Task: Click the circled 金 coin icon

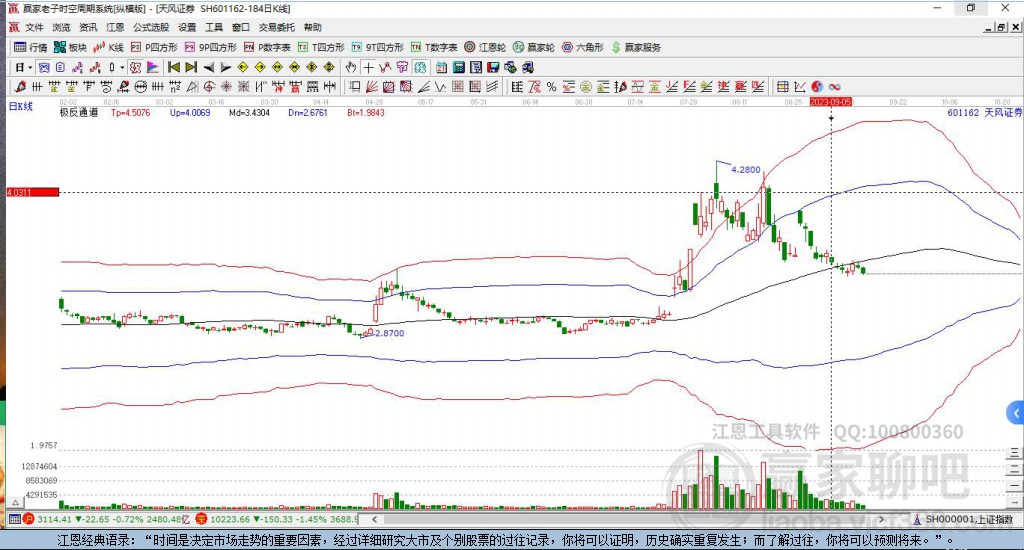Action: tap(586, 86)
